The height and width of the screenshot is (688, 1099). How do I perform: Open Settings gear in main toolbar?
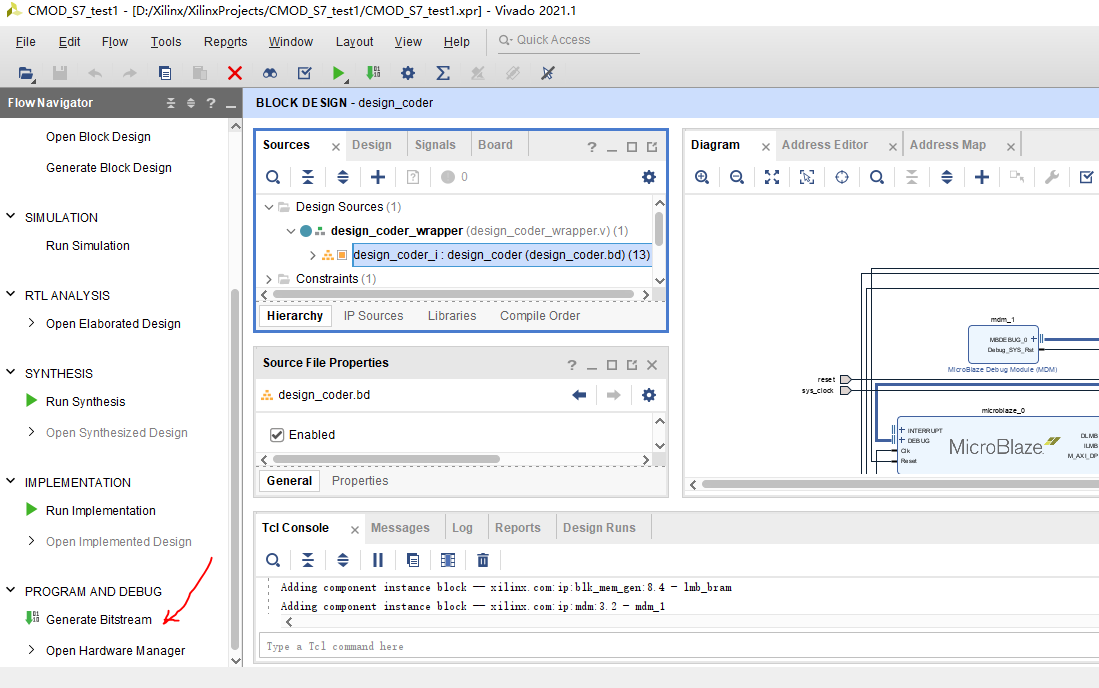pos(408,73)
